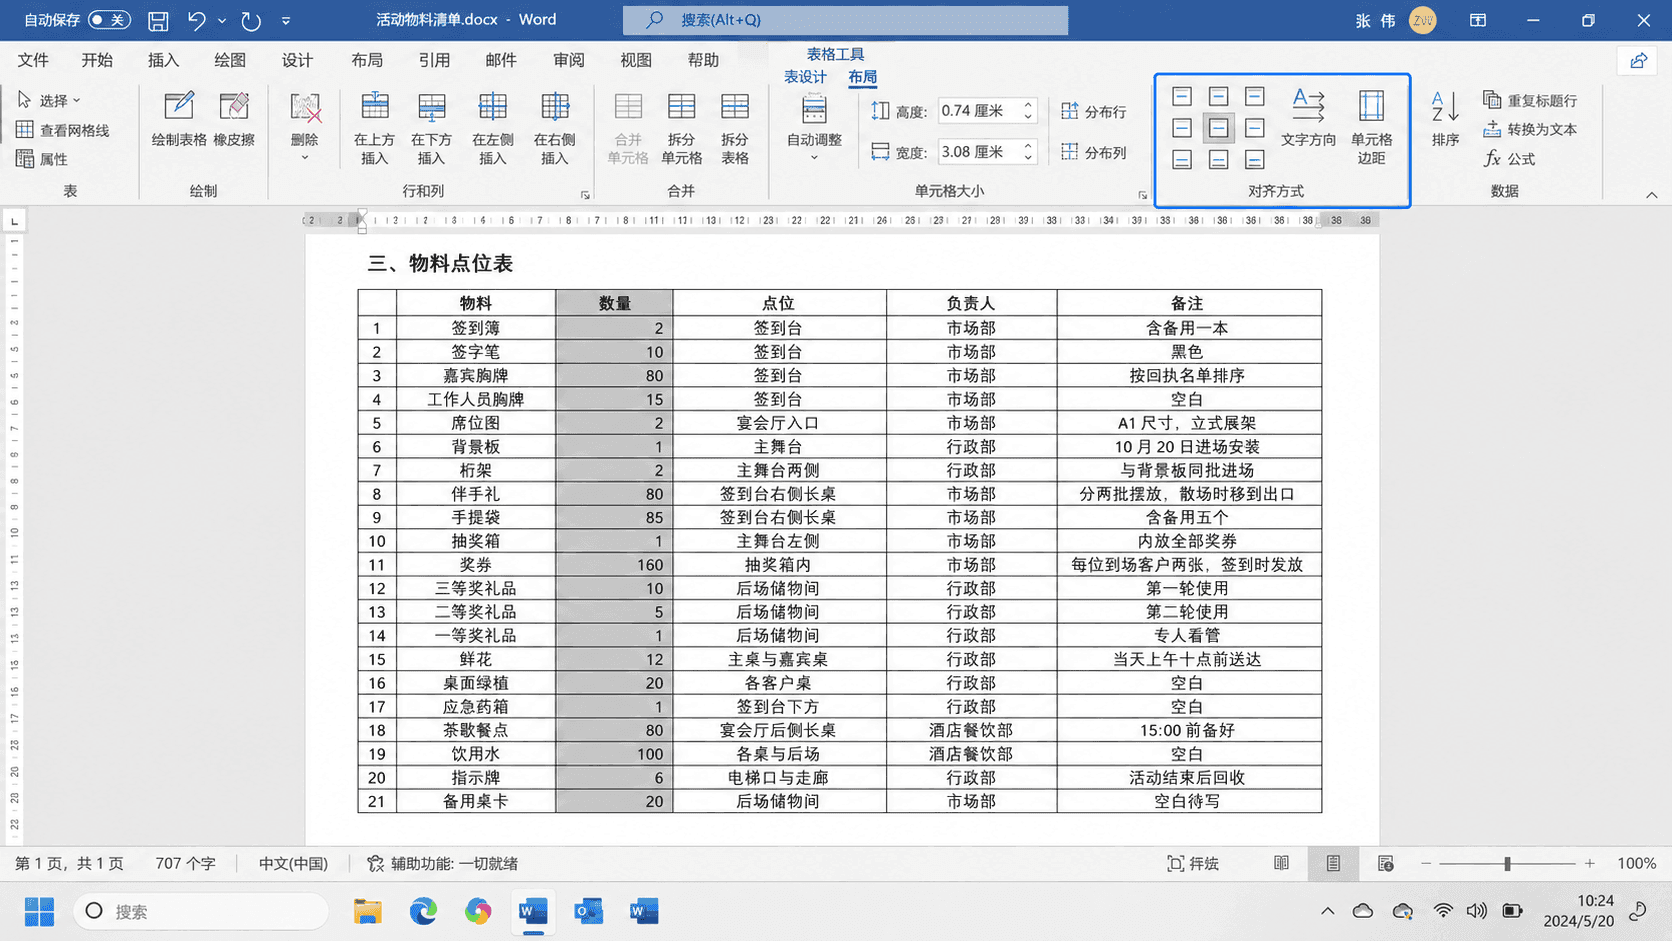This screenshot has width=1672, height=941.
Task: Click 转换为文本 convert to text
Action: [x=1530, y=129]
